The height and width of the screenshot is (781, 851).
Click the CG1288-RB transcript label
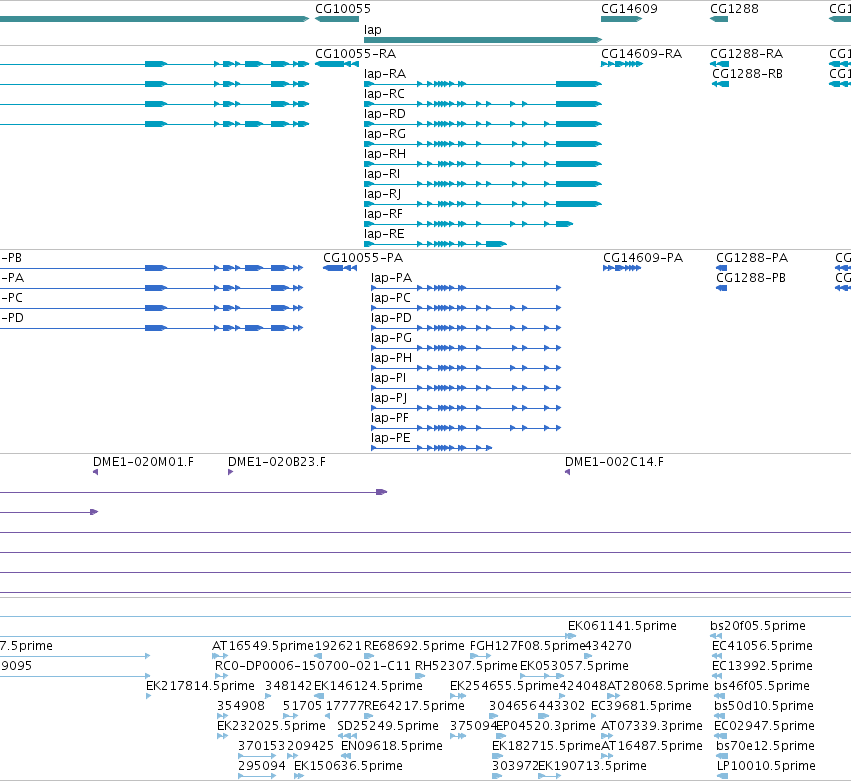click(x=747, y=74)
